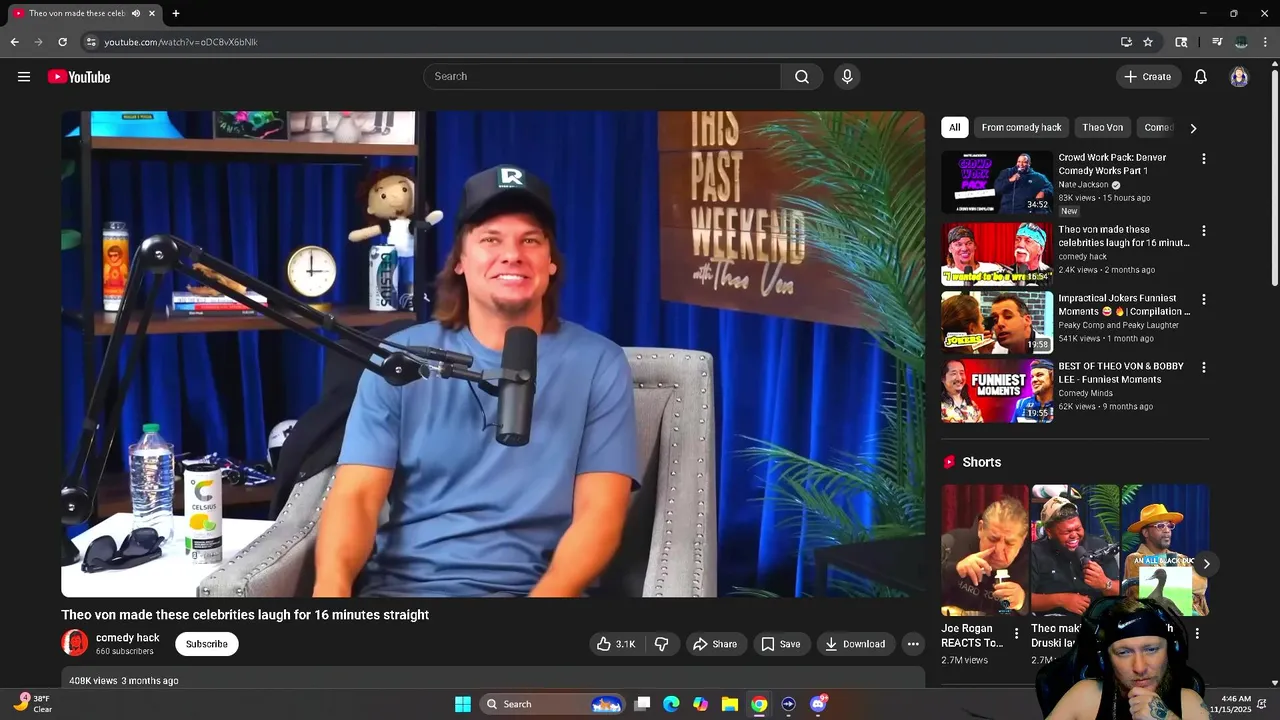1280x720 pixels.
Task: Open Google Lens search icon in toolbar
Action: tap(1181, 42)
